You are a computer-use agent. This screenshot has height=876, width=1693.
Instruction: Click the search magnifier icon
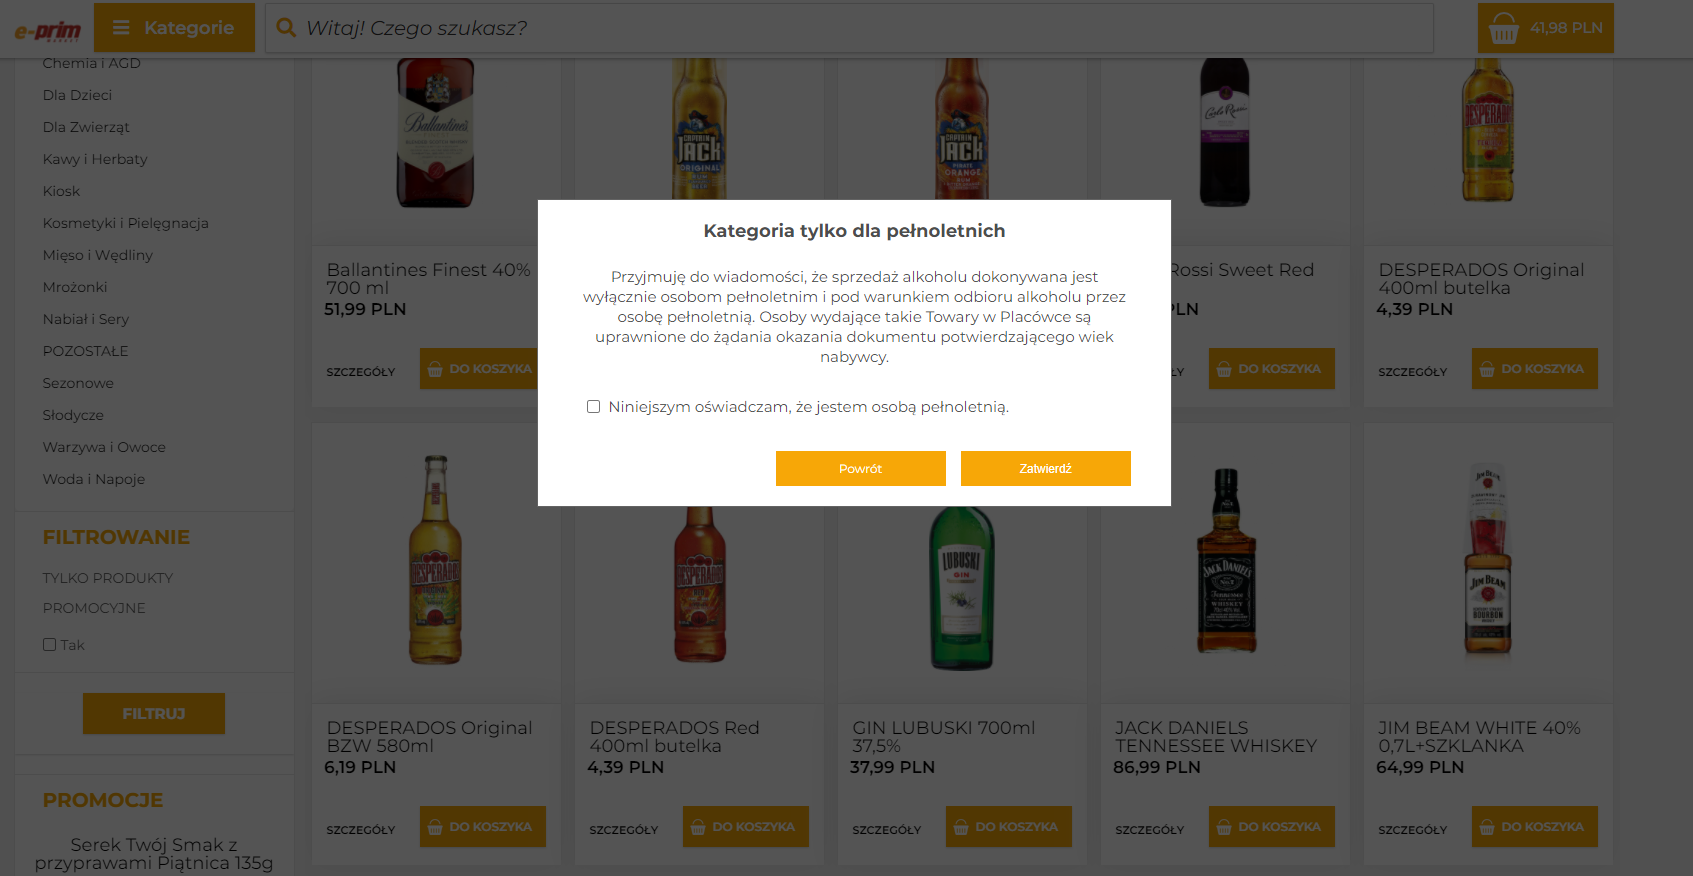[x=286, y=28]
